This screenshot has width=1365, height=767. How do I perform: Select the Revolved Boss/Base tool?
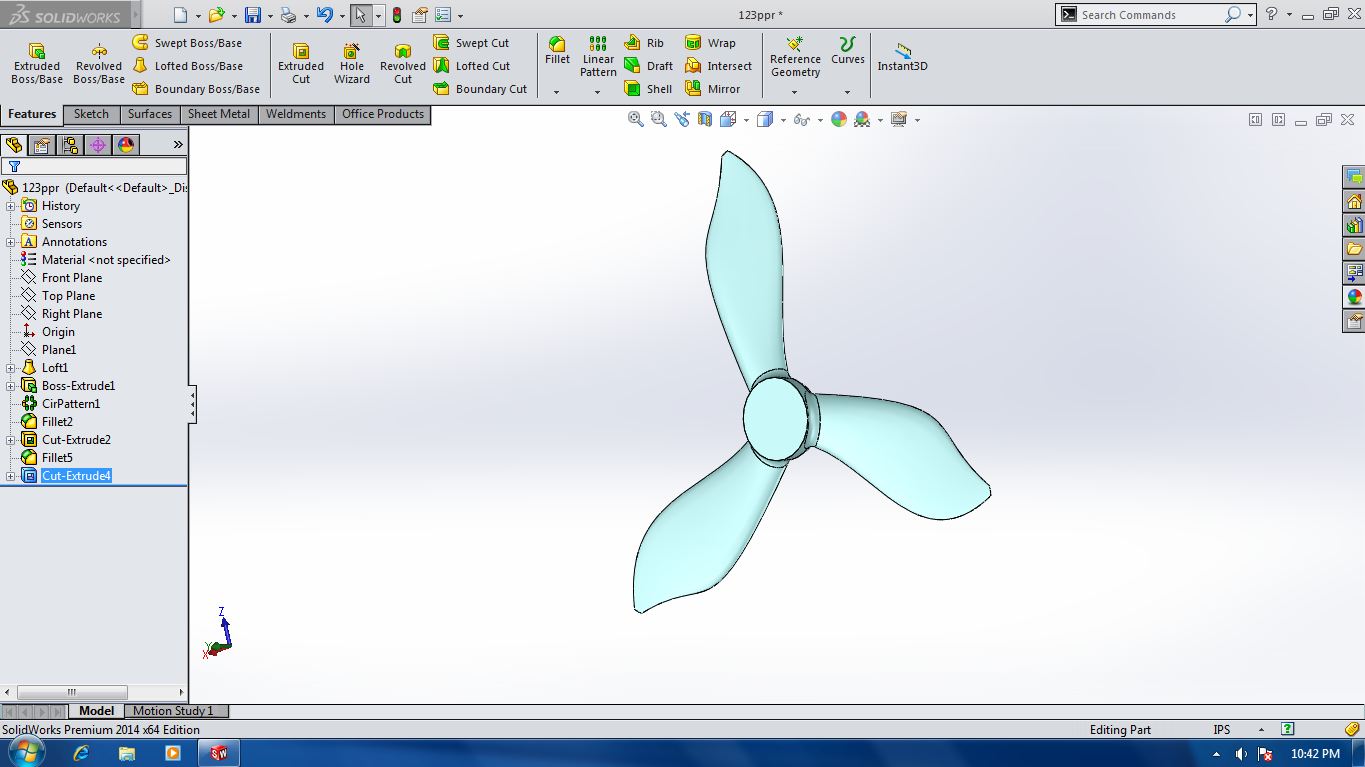pyautogui.click(x=99, y=64)
